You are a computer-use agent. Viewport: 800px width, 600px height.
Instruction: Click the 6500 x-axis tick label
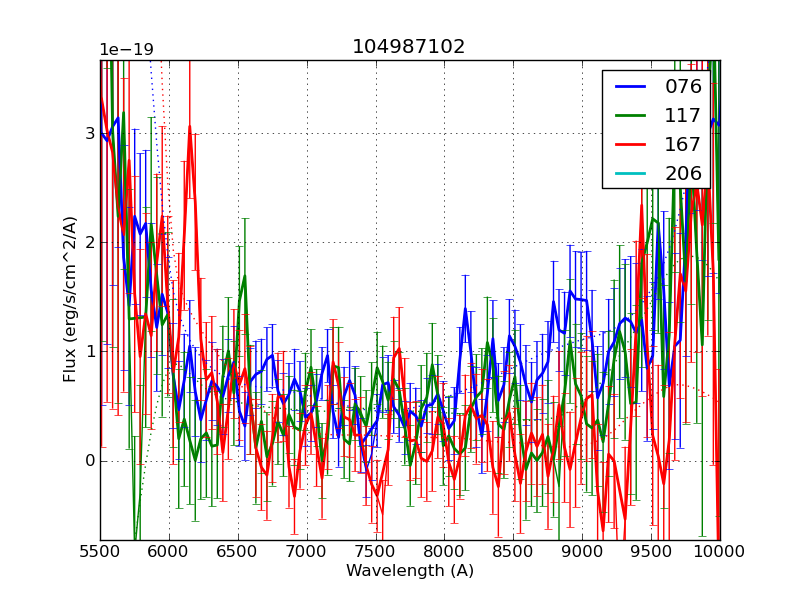coord(238,551)
